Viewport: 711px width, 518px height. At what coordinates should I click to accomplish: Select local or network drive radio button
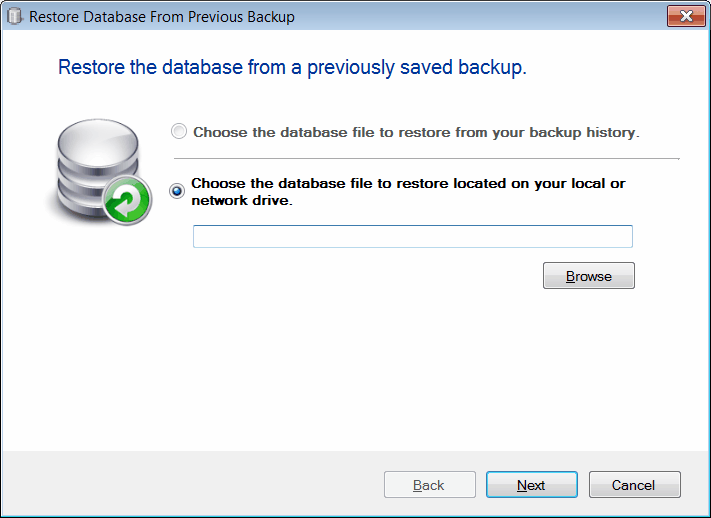point(178,191)
